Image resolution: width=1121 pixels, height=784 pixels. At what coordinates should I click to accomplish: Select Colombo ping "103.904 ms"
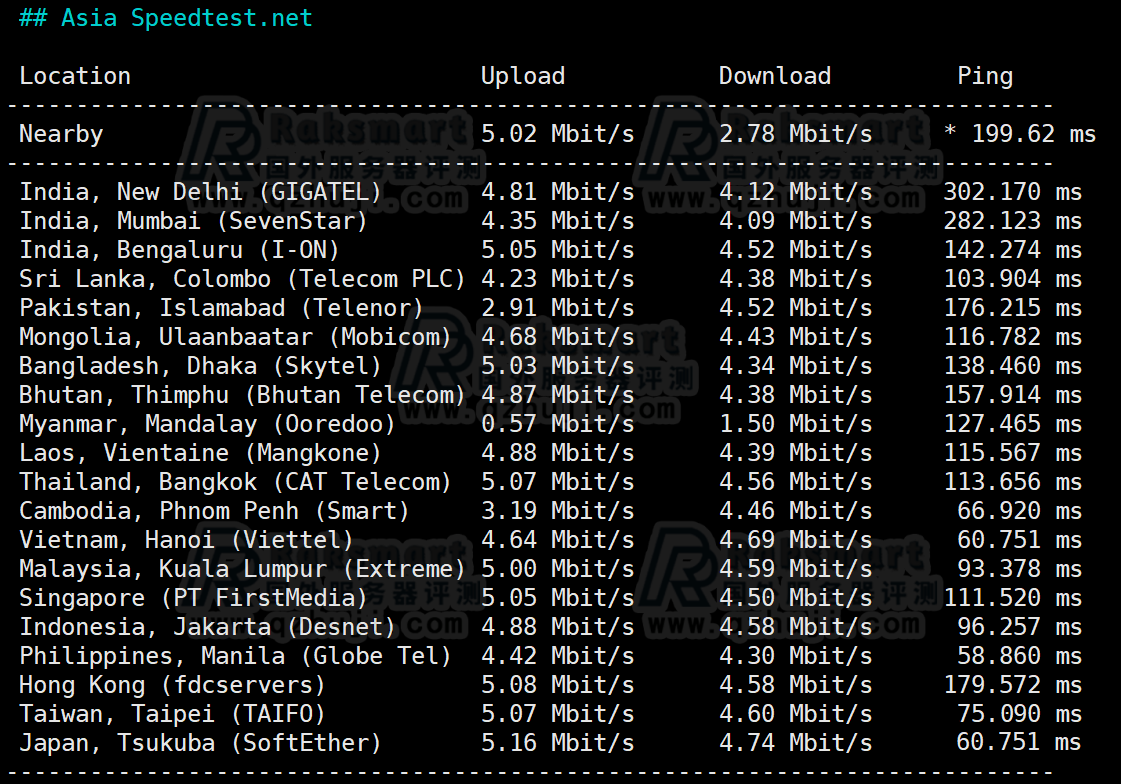(1012, 279)
